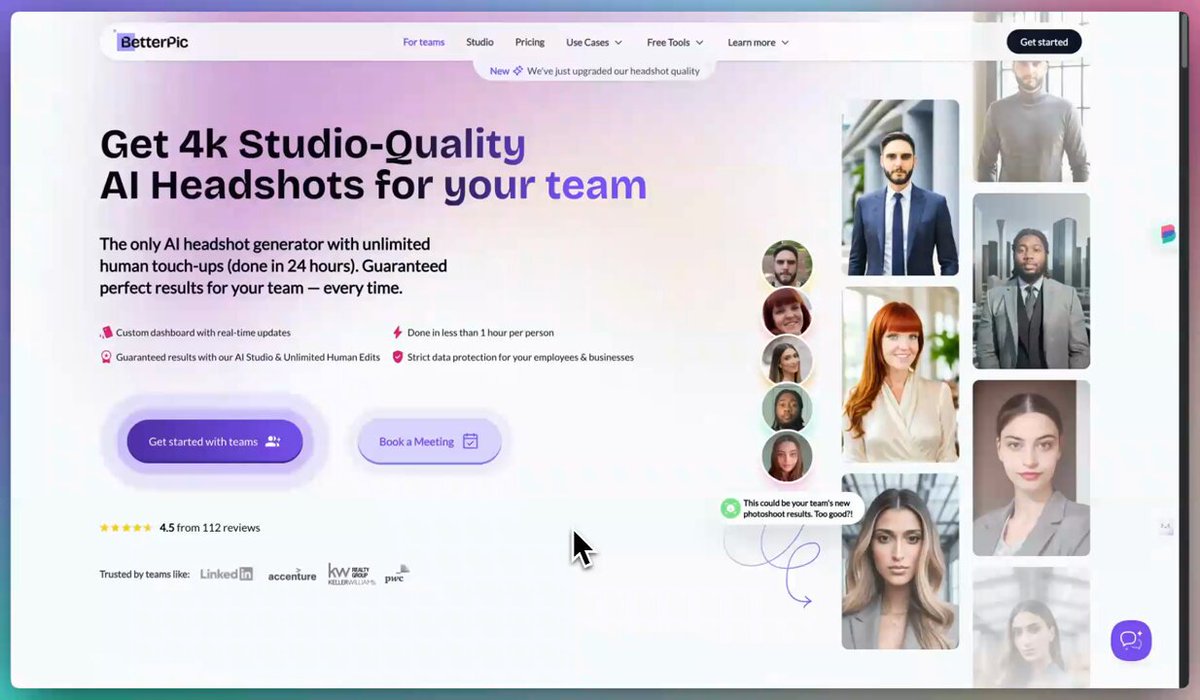Select the red-haired woman's round avatar
This screenshot has height=700, width=1200.
coord(787,313)
